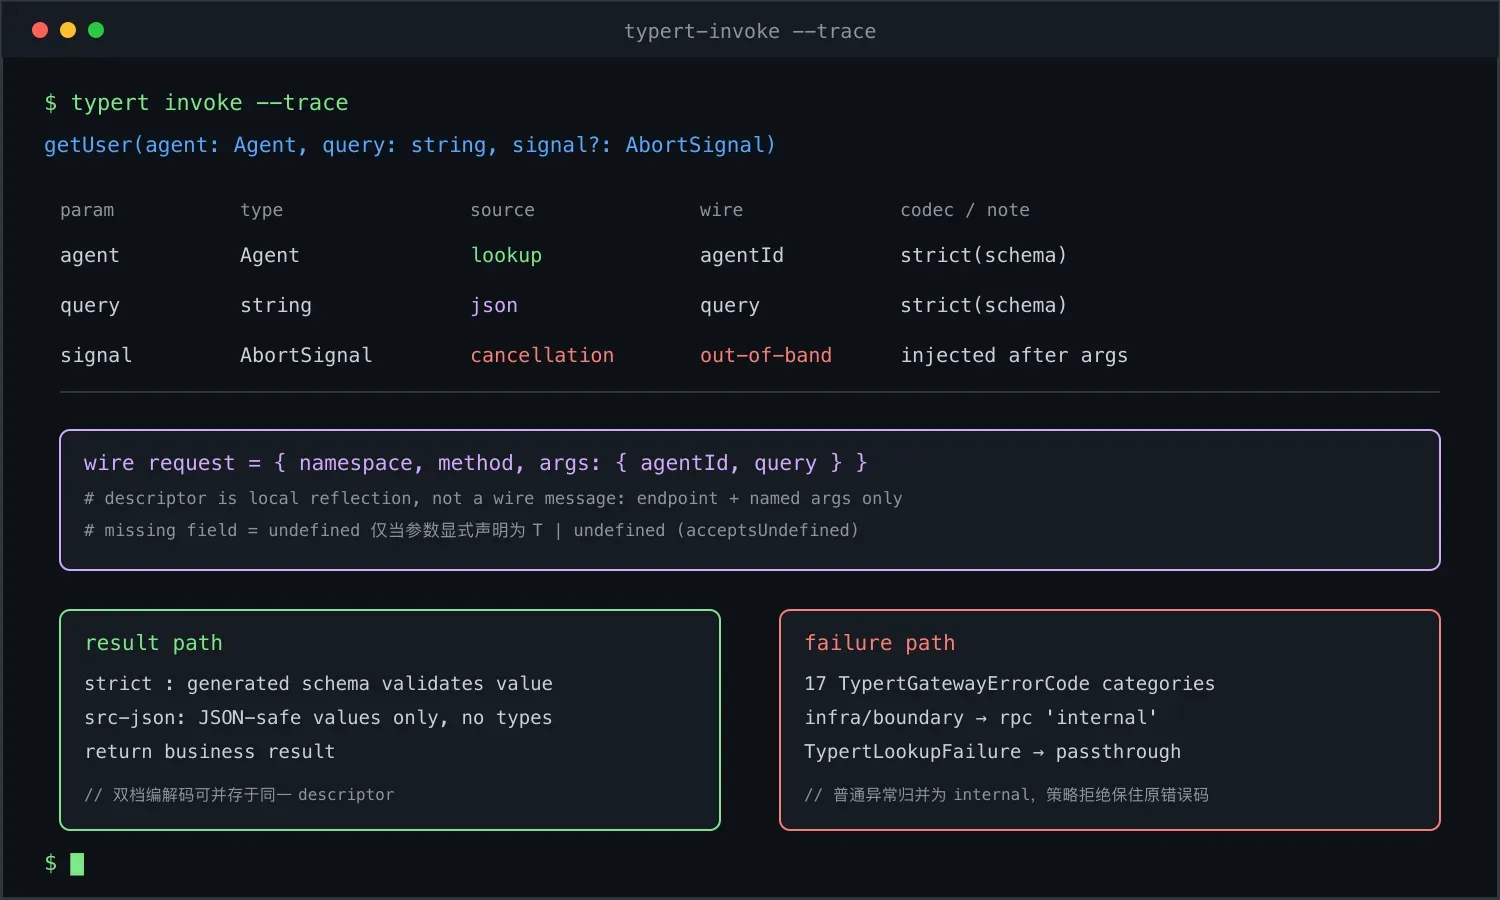Click the "wire" column header
1500x900 pixels.
point(721,210)
